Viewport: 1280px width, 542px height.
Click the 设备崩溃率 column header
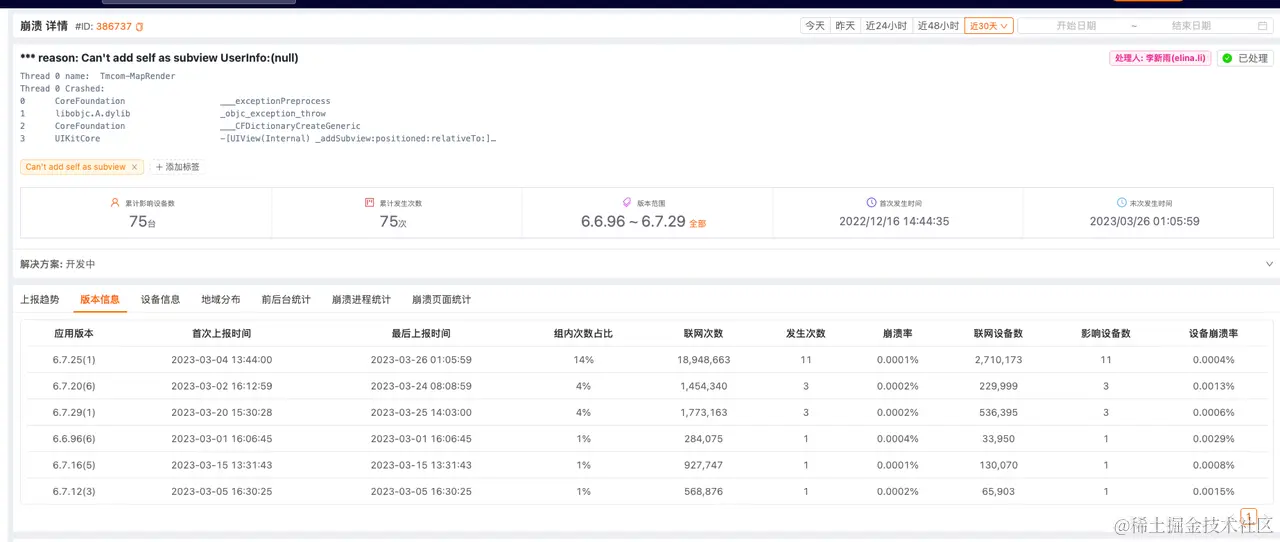click(1214, 333)
